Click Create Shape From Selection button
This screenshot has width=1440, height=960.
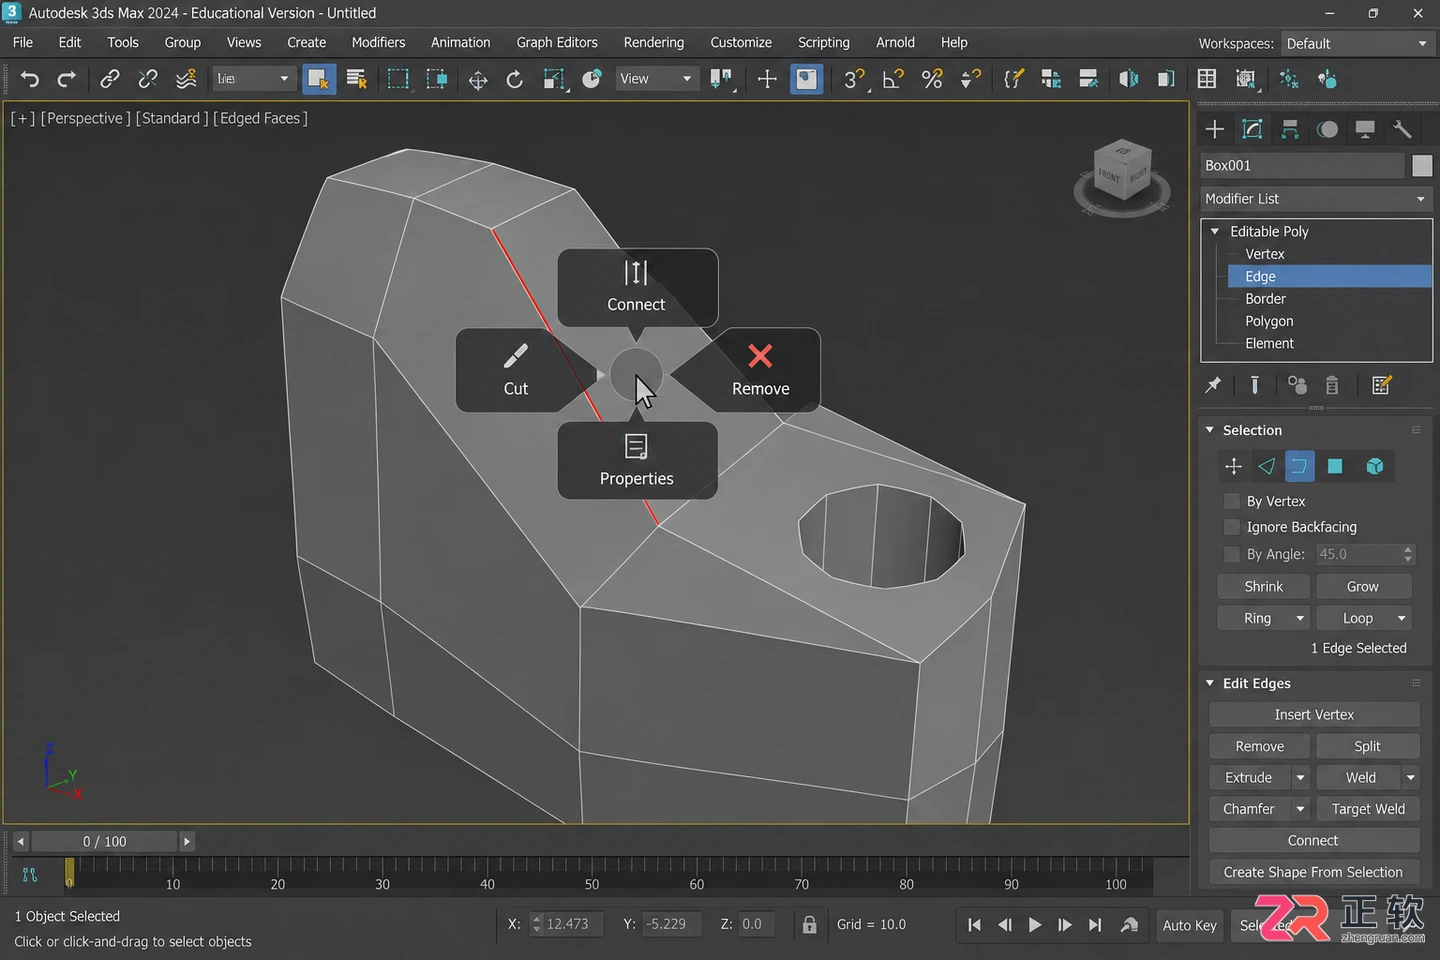point(1314,872)
